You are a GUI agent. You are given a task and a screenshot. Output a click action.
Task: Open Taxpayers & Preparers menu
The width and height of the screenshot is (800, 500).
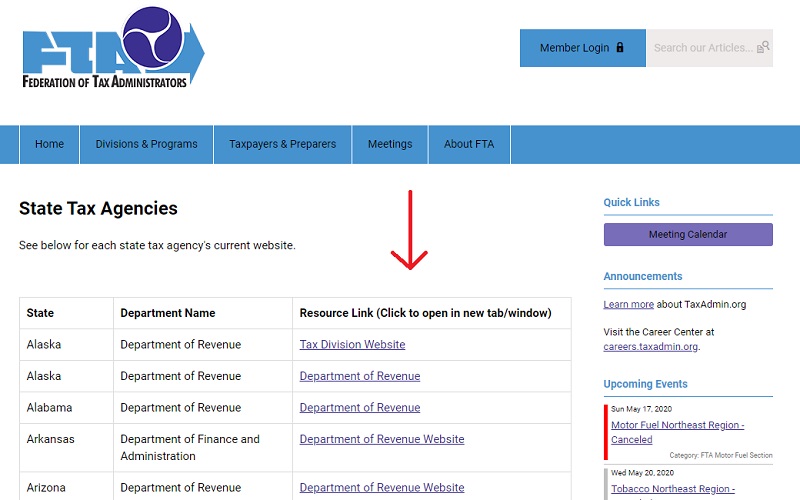point(283,144)
